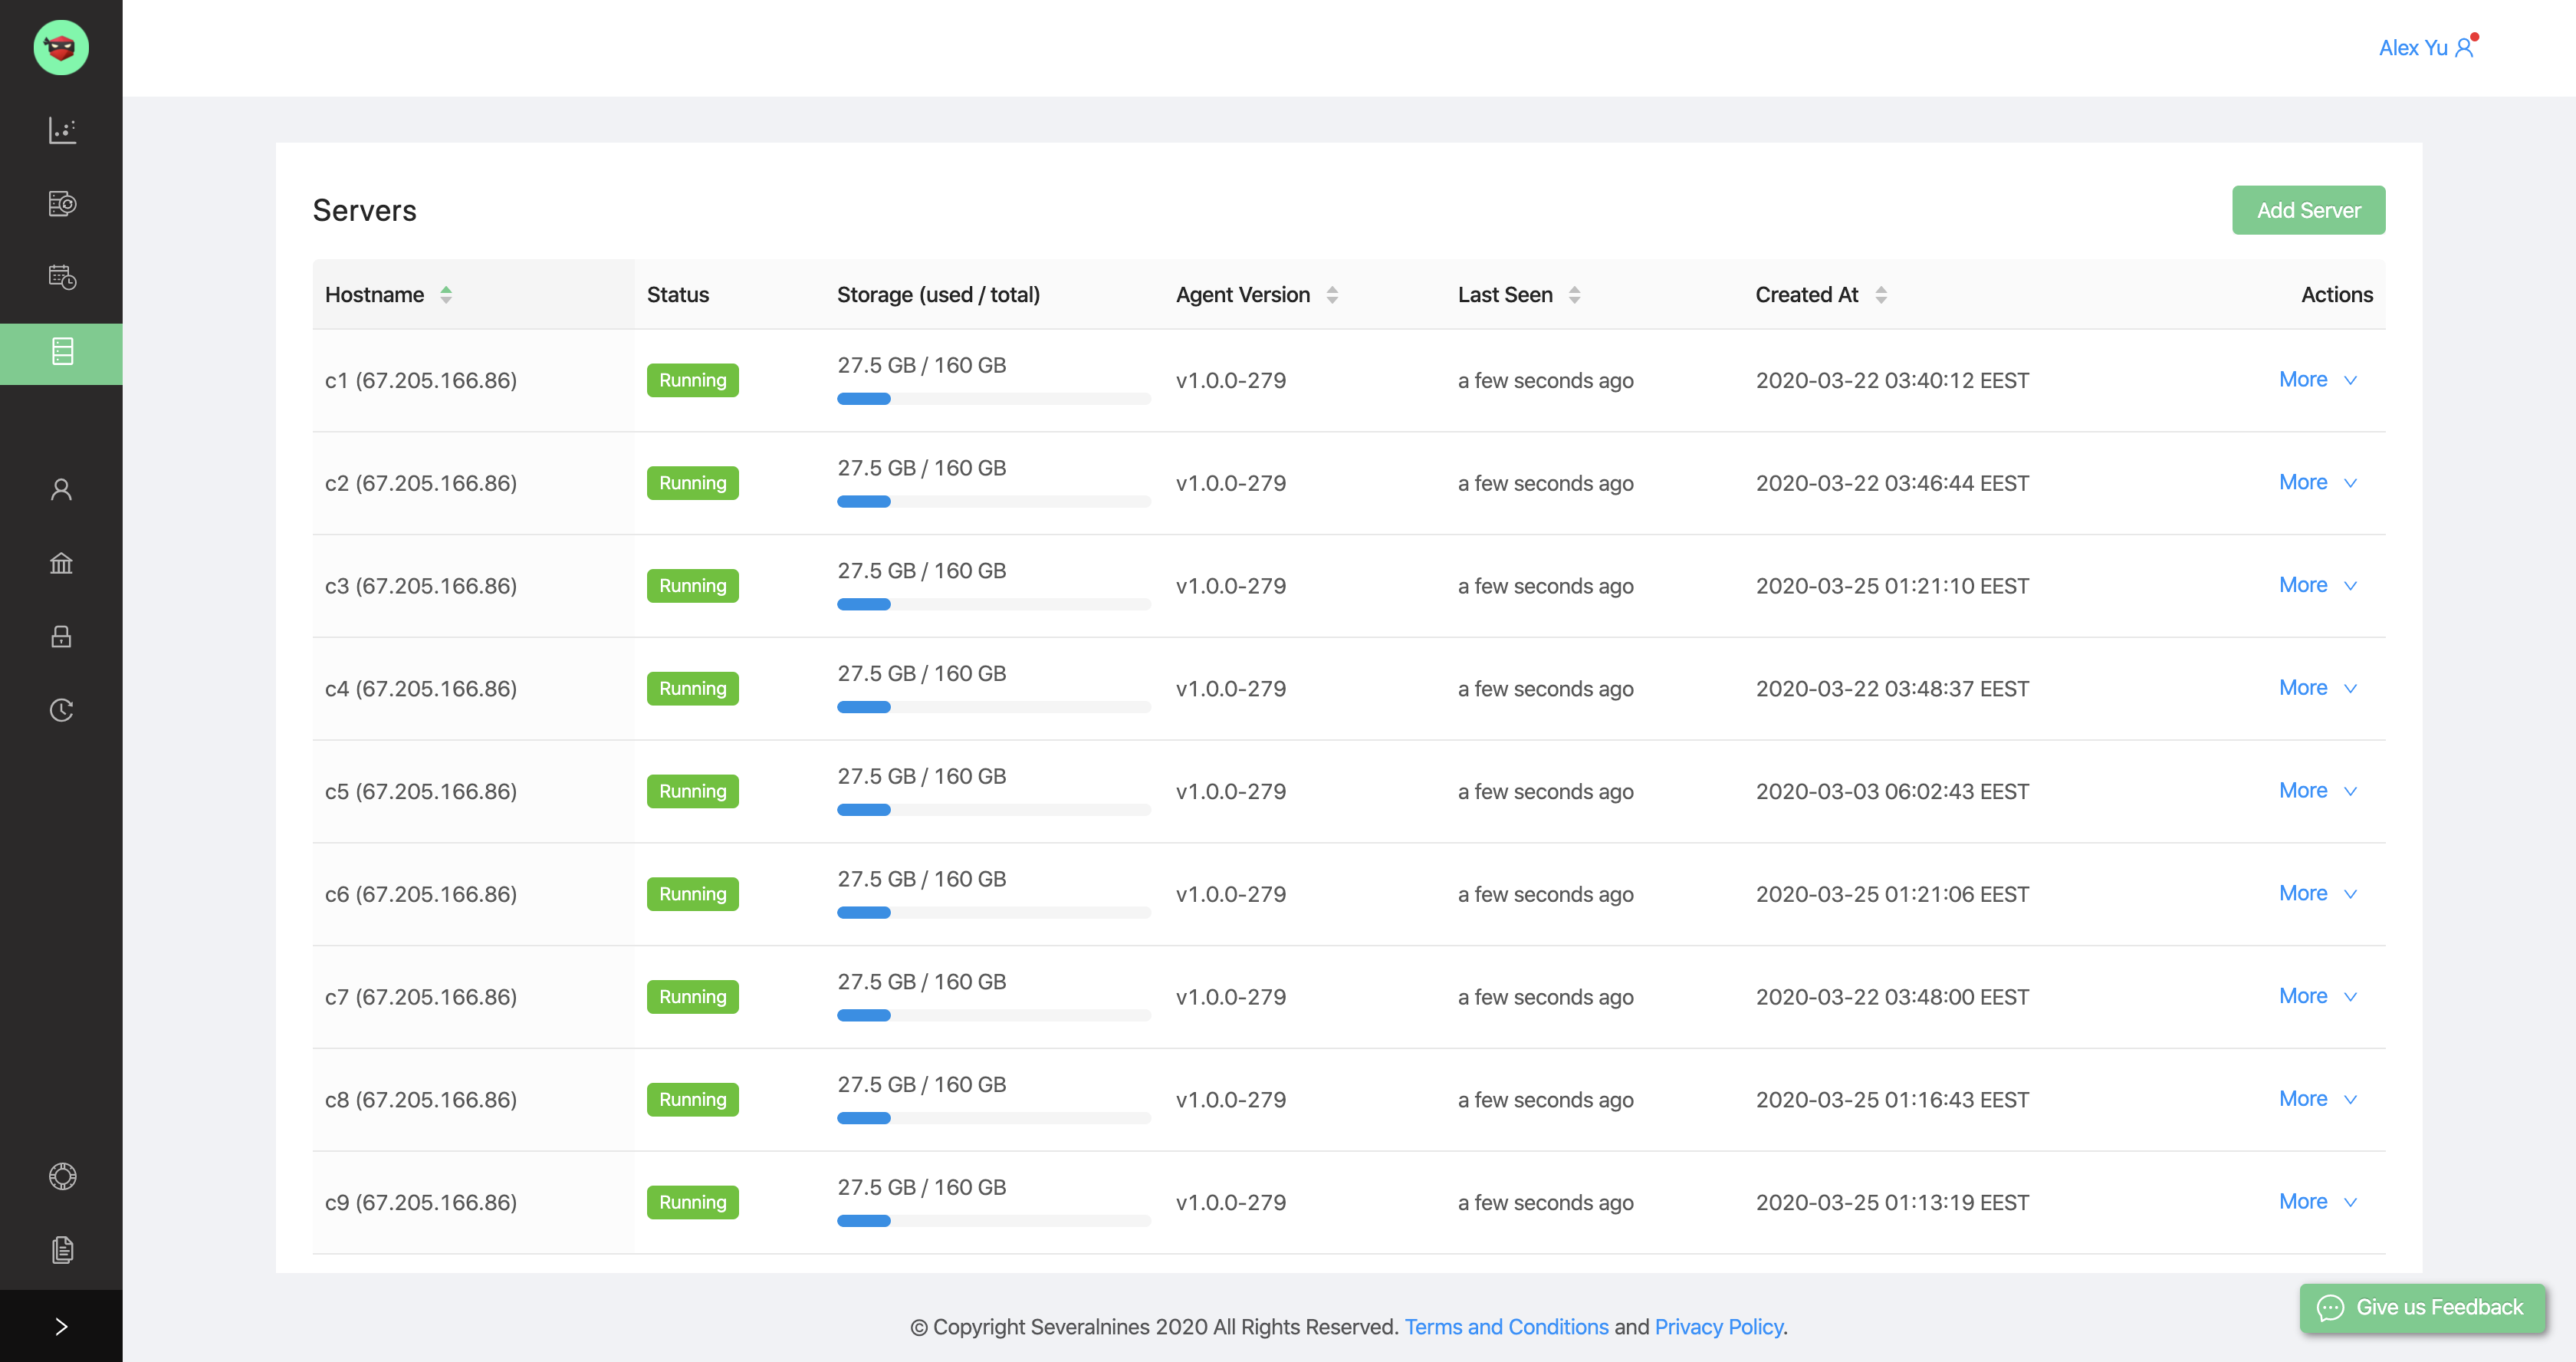Click storage usage bar for c3

(993, 604)
